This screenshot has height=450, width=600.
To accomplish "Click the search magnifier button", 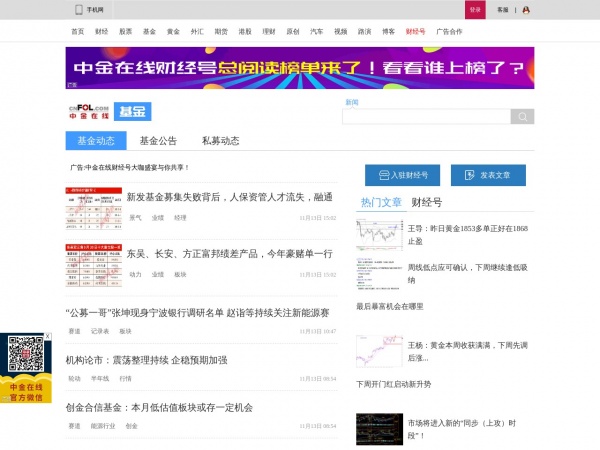I will coord(522,117).
